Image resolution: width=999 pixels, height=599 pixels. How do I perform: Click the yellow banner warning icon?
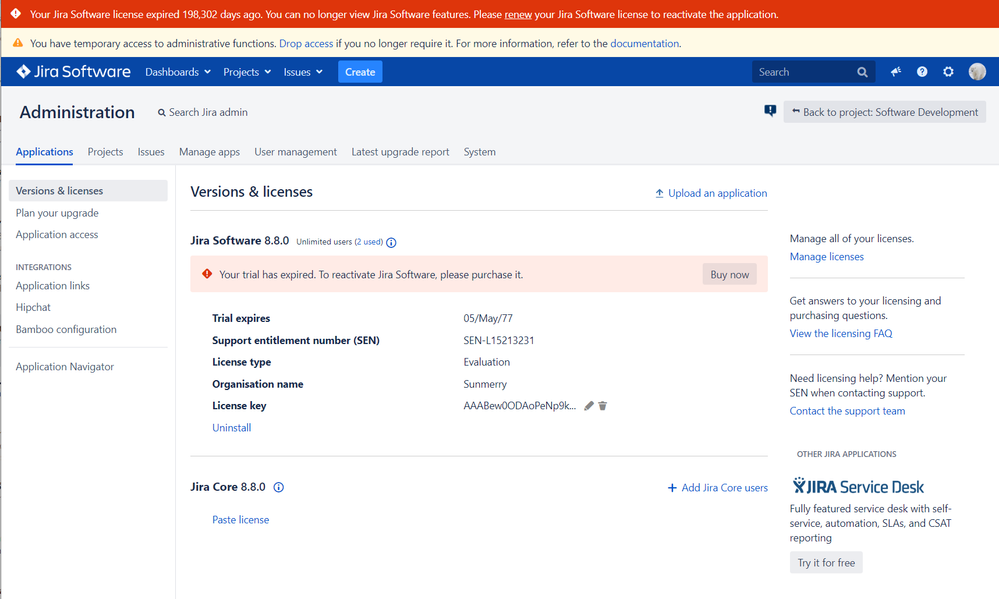click(x=18, y=43)
